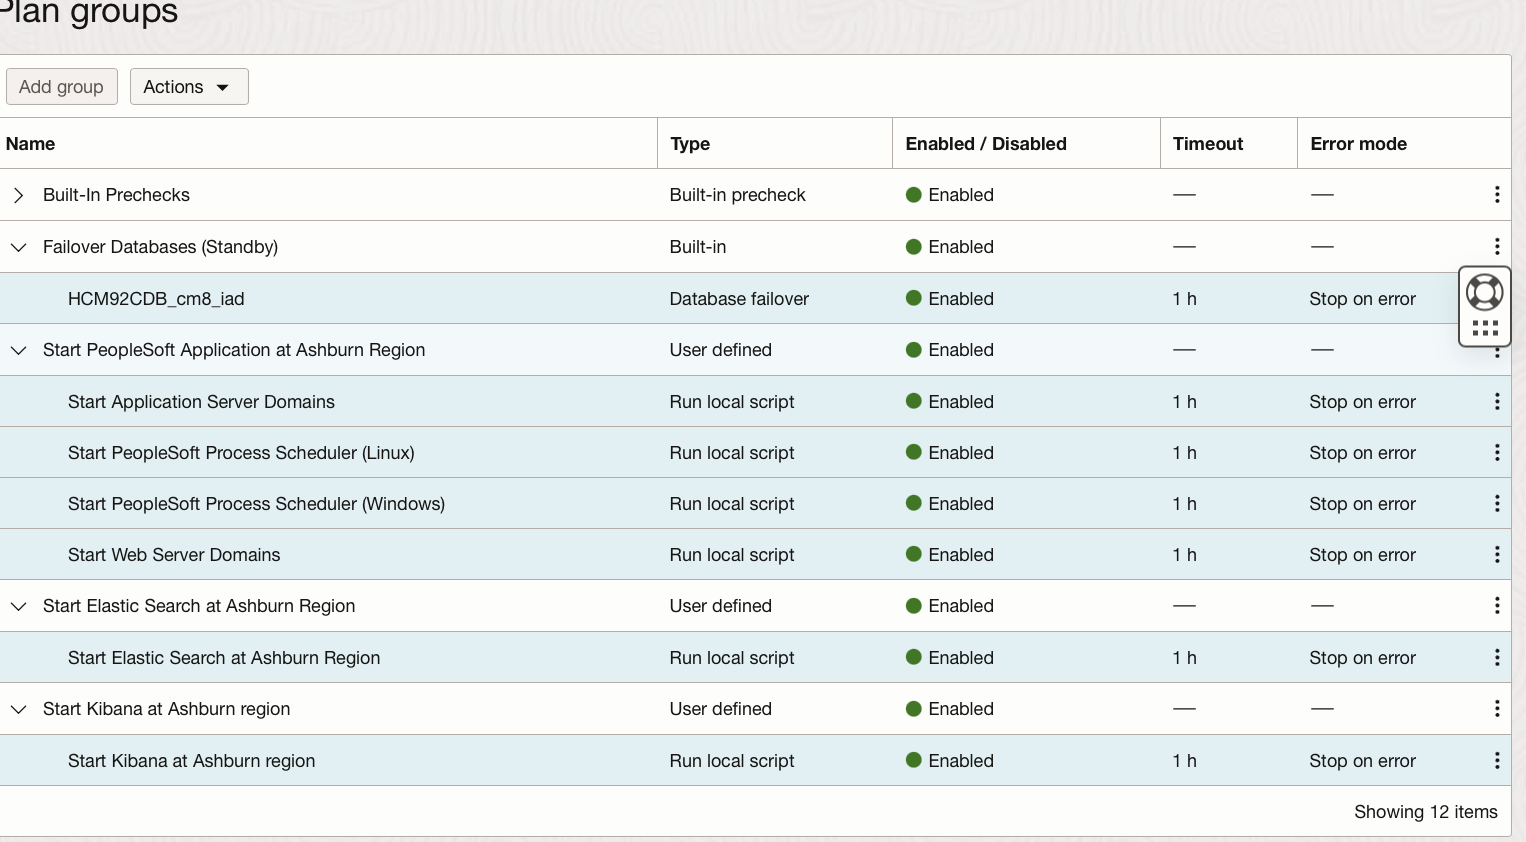Click 1 h timeout of HCM92CDB_cm8_iad
This screenshot has height=842, width=1526.
click(1184, 299)
